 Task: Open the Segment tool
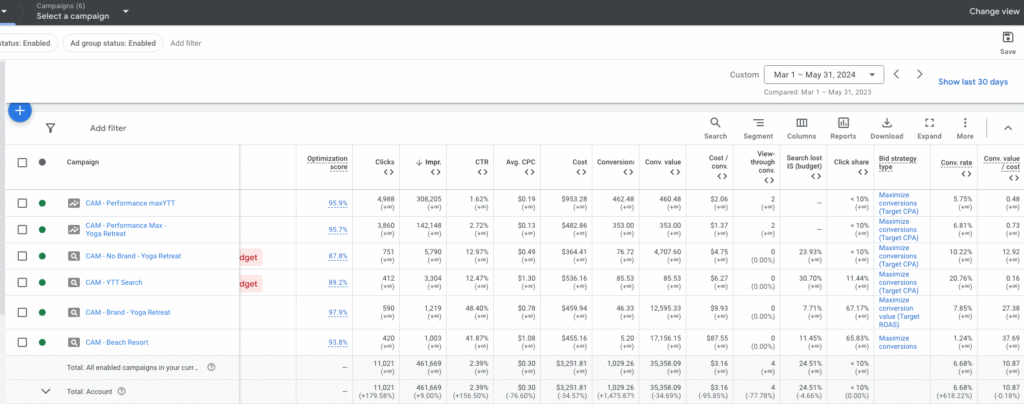click(758, 128)
